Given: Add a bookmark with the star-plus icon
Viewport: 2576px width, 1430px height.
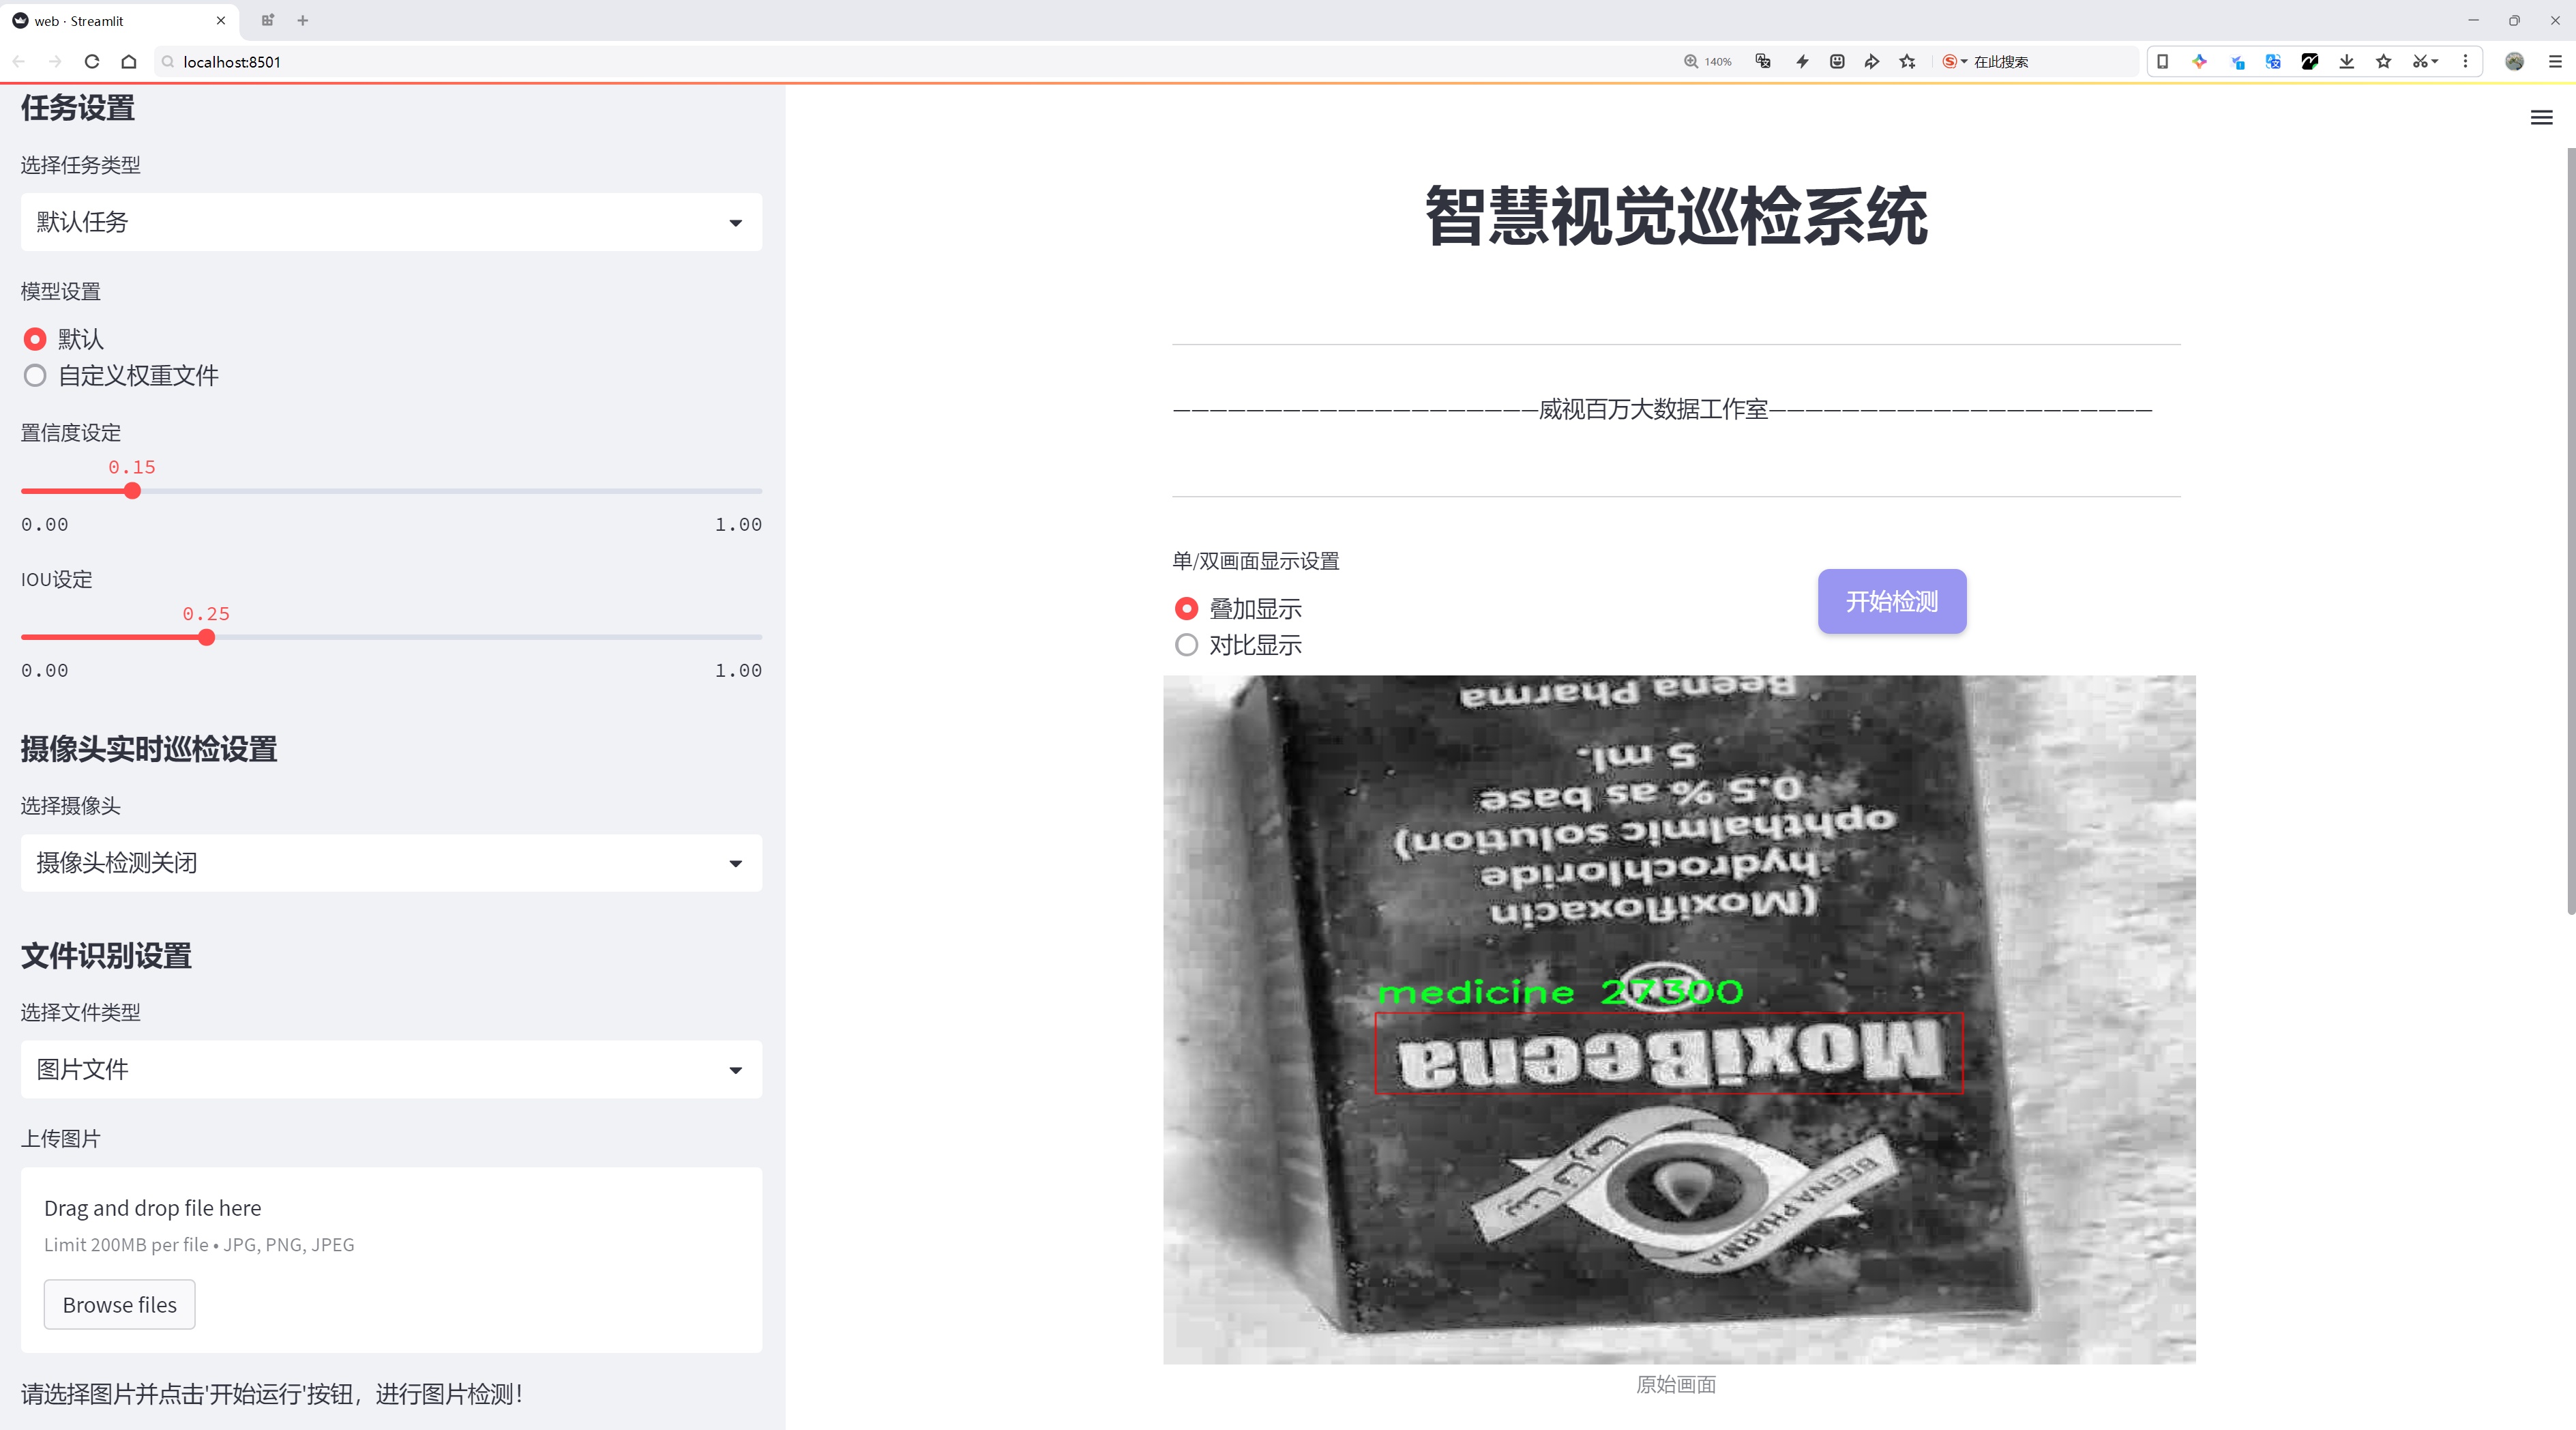Looking at the screenshot, I should point(1906,61).
